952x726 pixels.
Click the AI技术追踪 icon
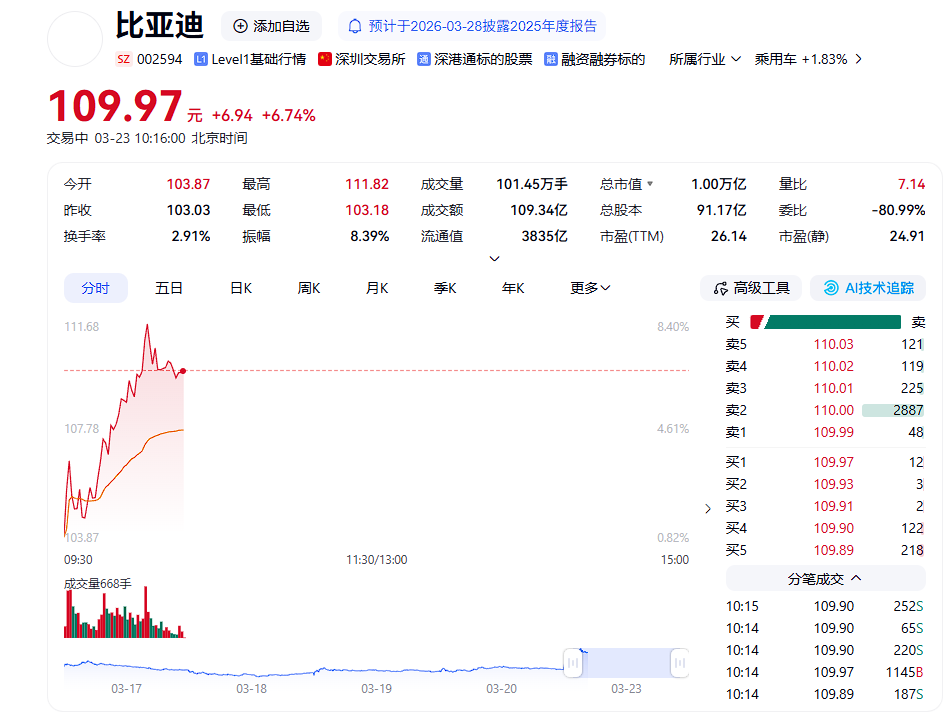coord(831,288)
